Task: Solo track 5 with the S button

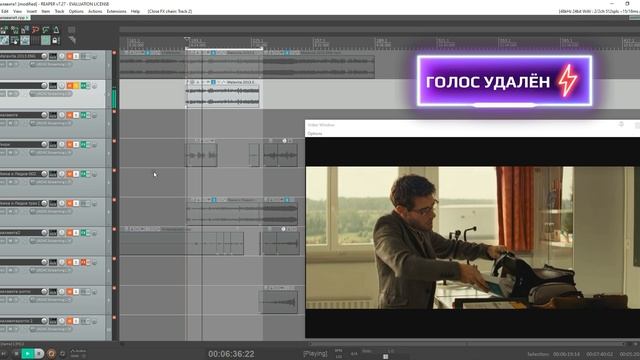Action: click(76, 174)
